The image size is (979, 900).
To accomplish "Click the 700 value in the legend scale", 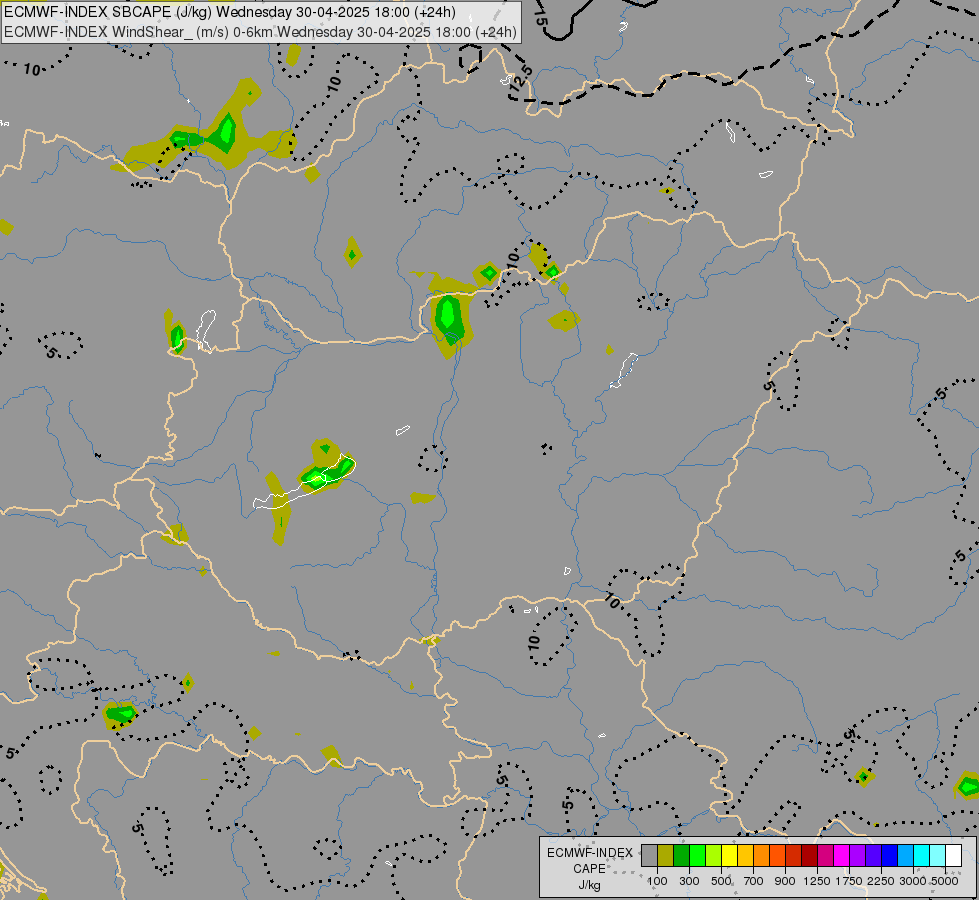I will 754,881.
